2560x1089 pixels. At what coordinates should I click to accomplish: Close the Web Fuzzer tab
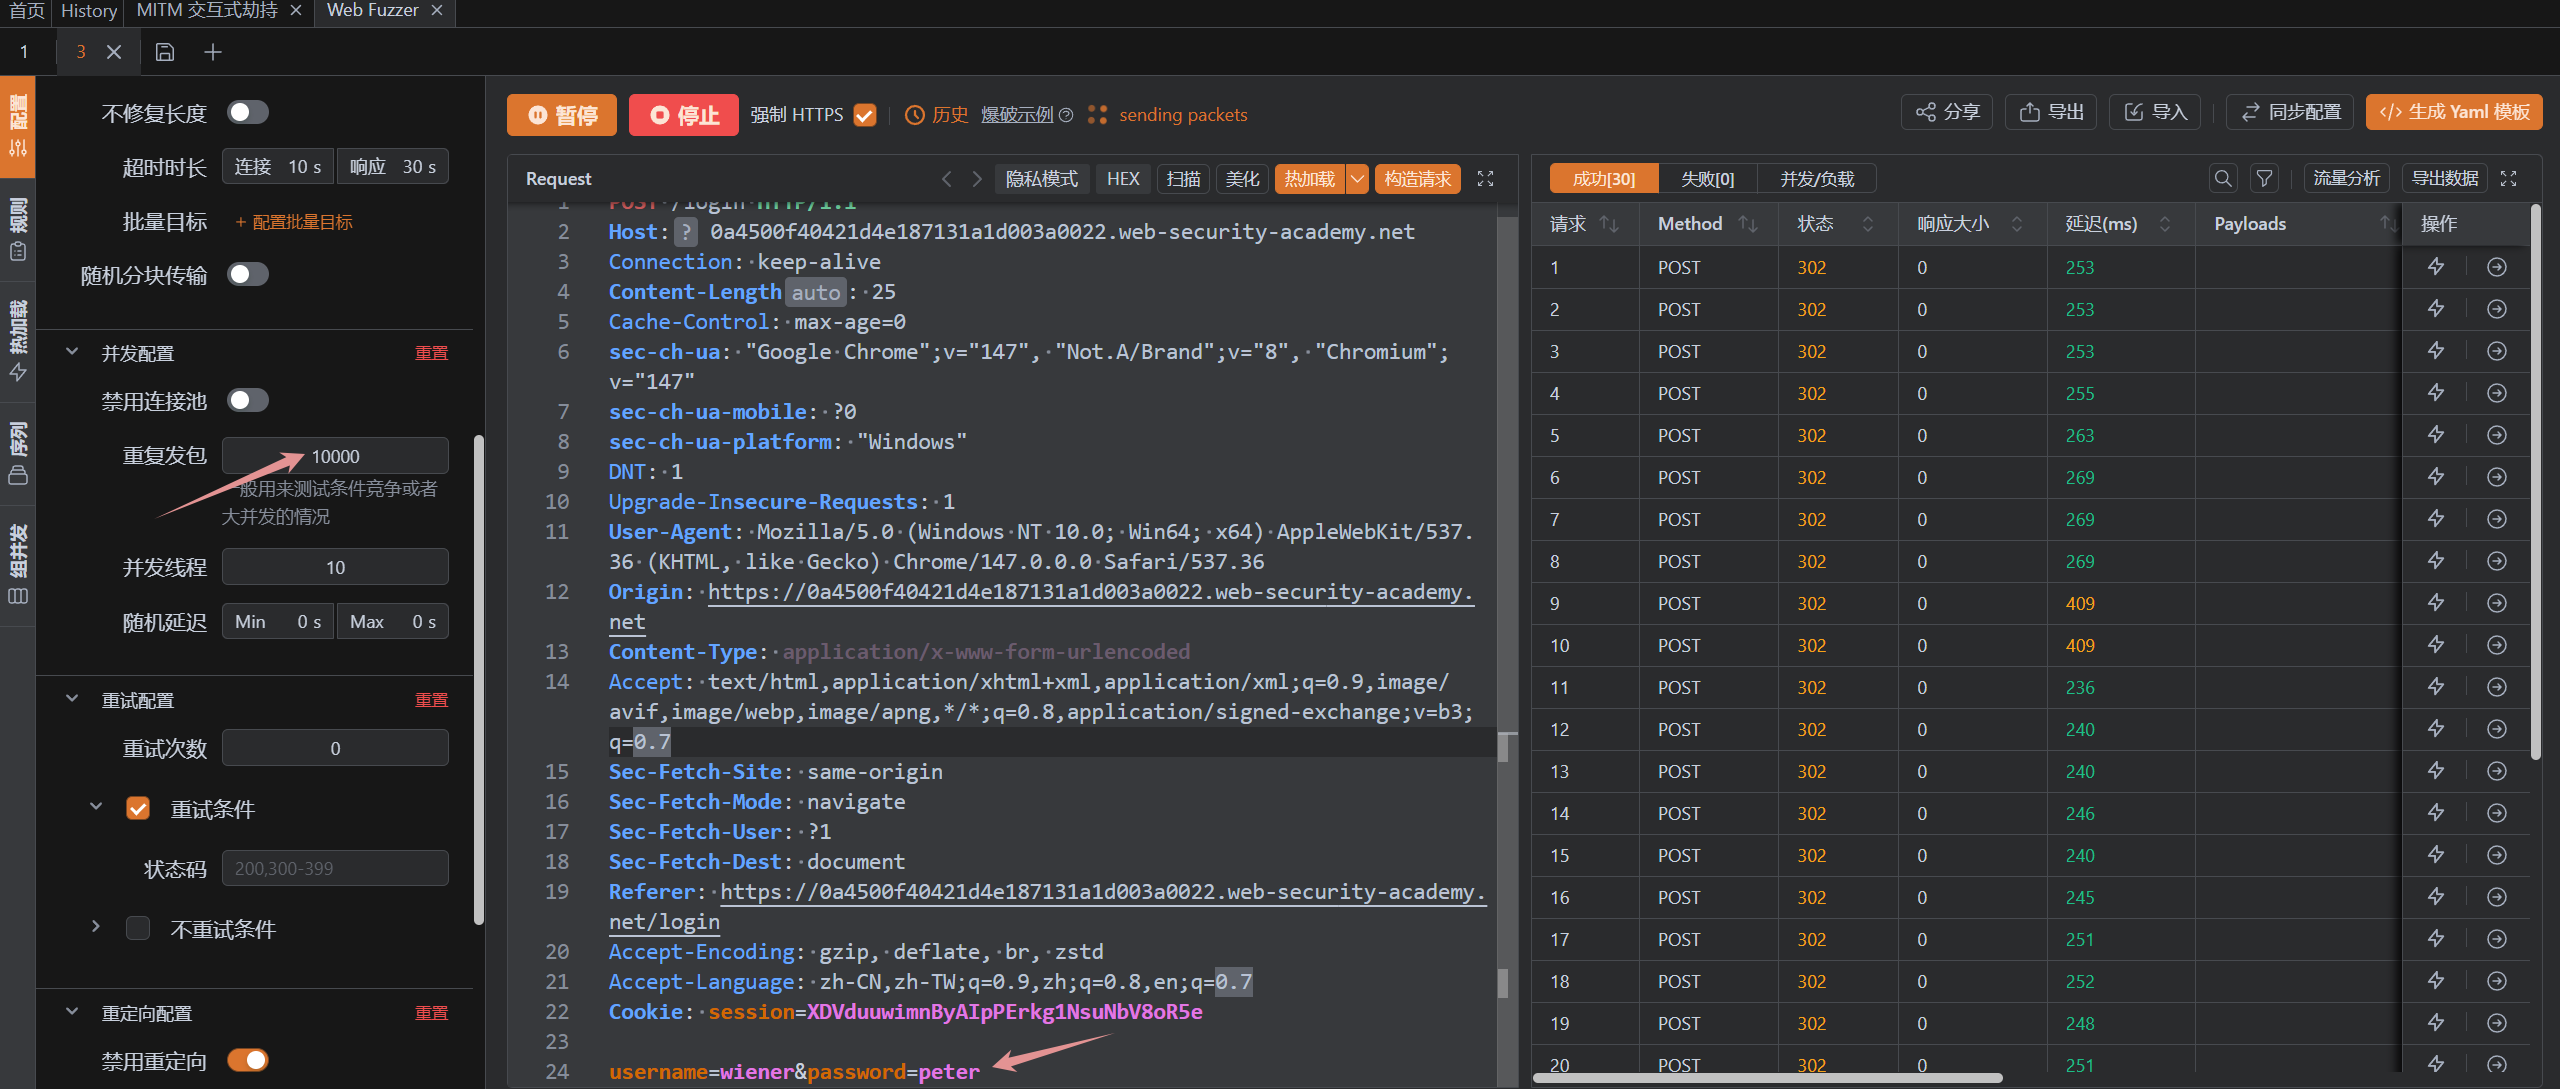437,10
